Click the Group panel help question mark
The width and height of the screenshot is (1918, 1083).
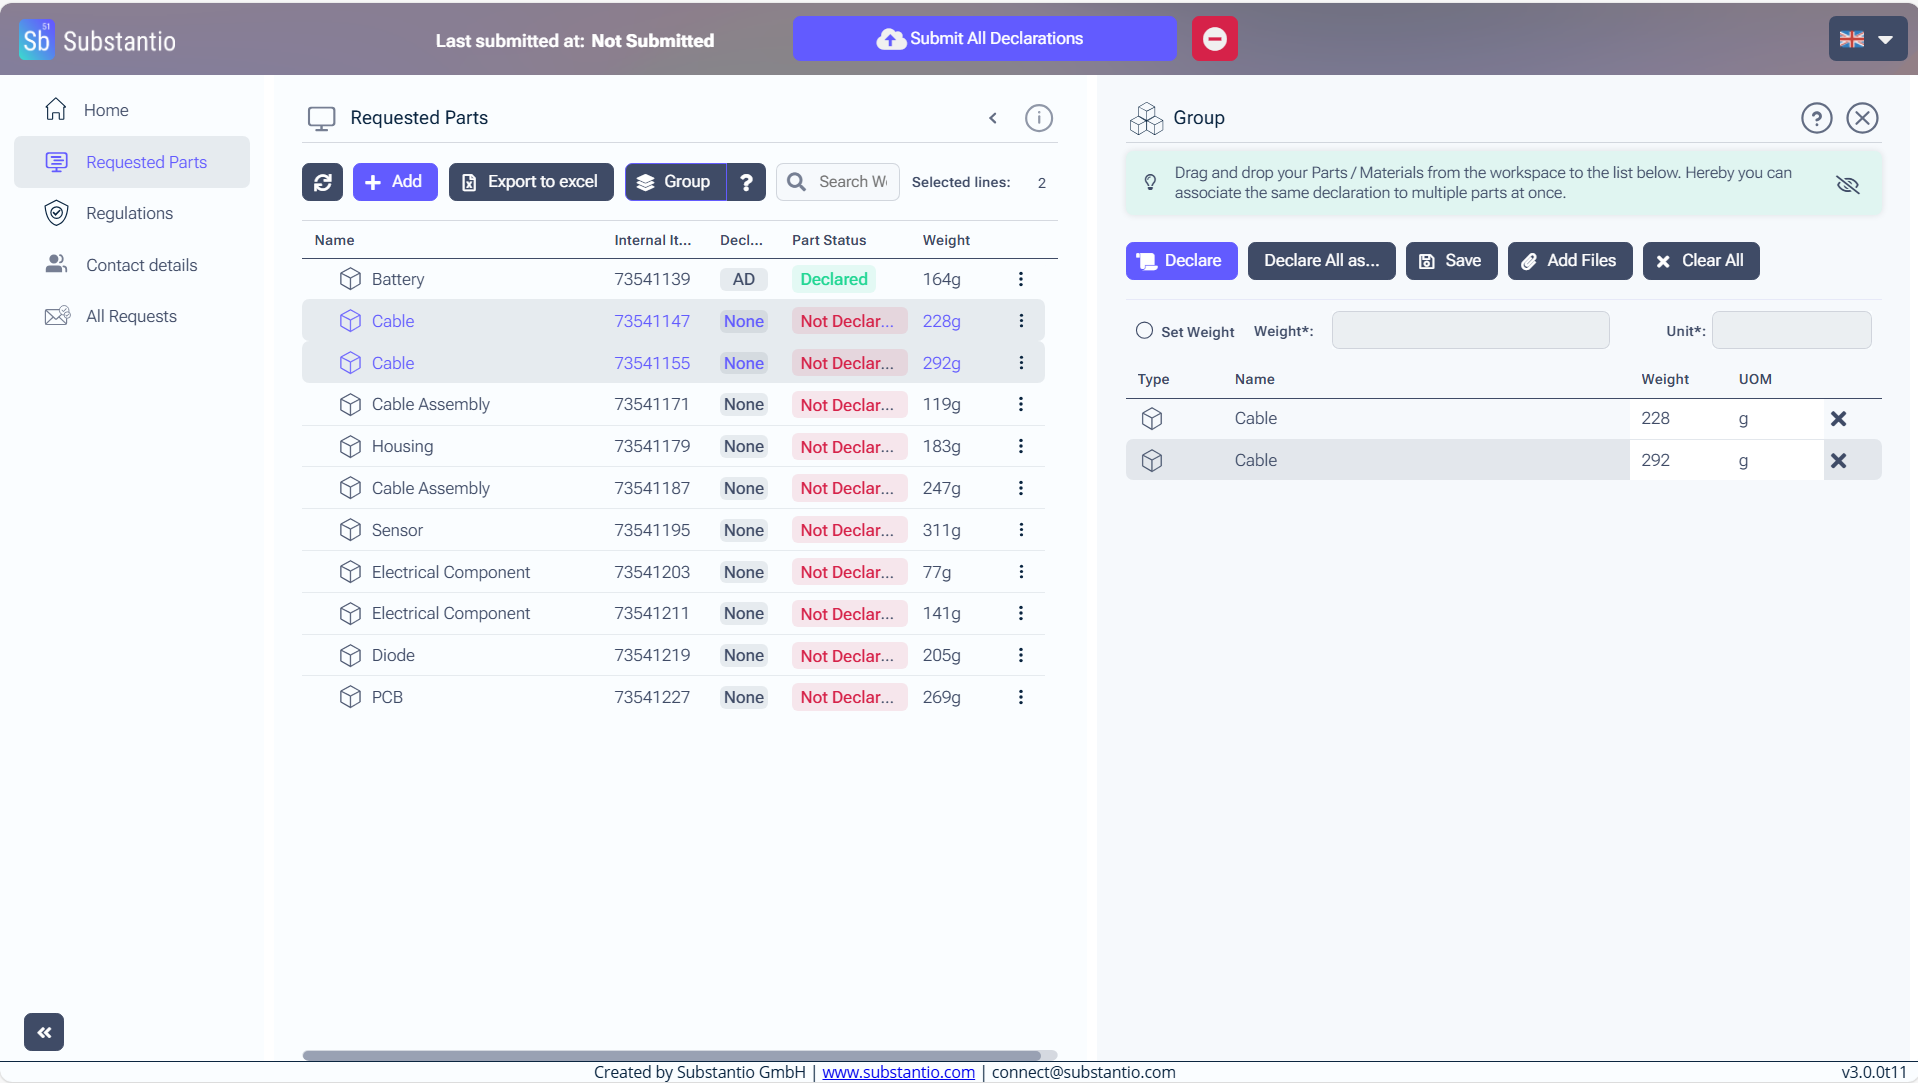[x=1816, y=118]
